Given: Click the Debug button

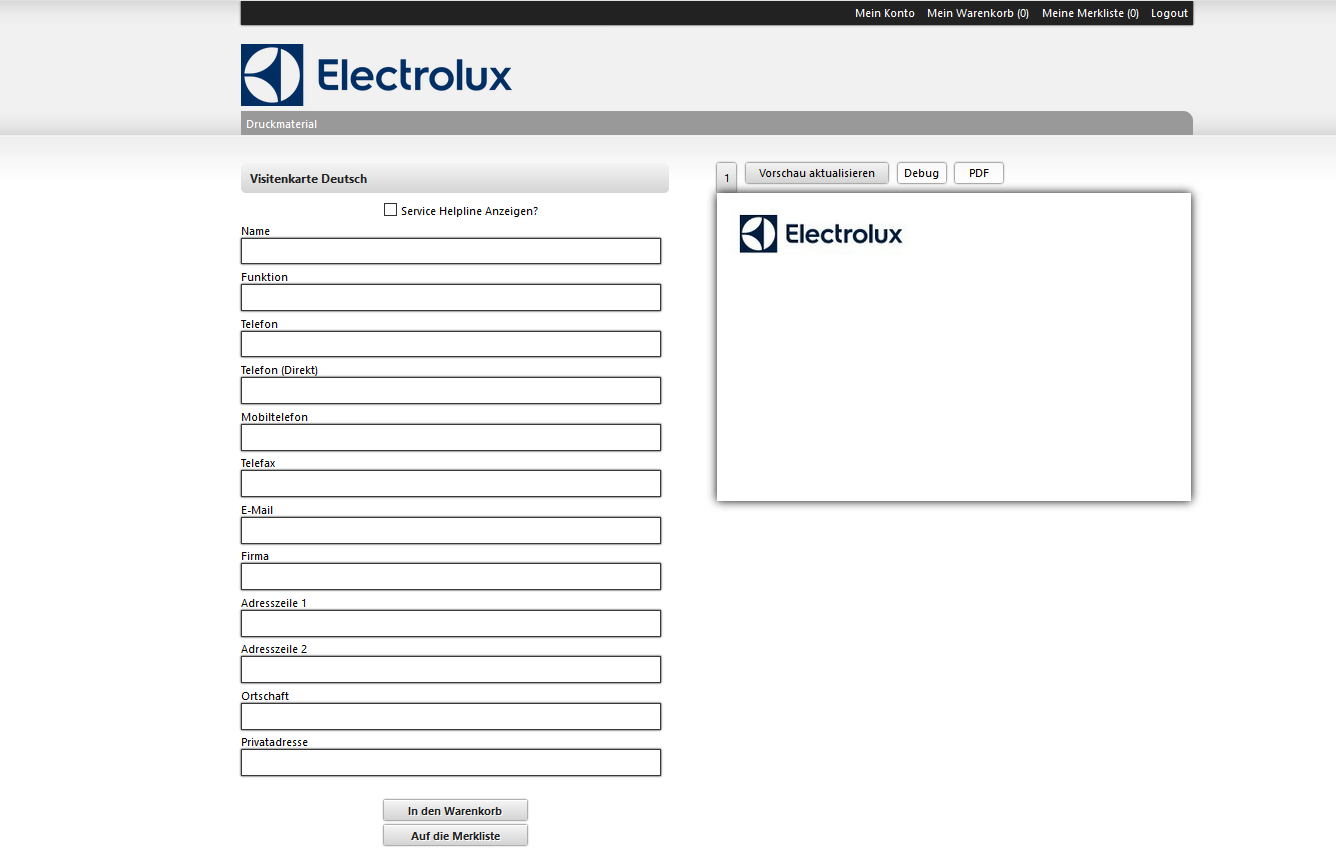Looking at the screenshot, I should point(921,173).
